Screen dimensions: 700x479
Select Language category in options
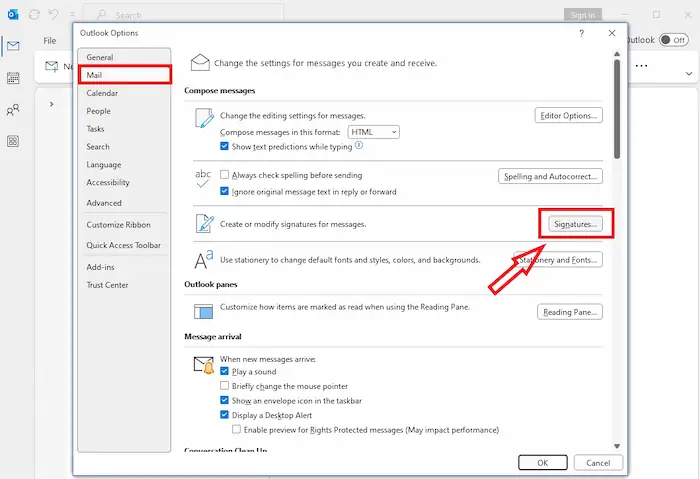point(124,164)
